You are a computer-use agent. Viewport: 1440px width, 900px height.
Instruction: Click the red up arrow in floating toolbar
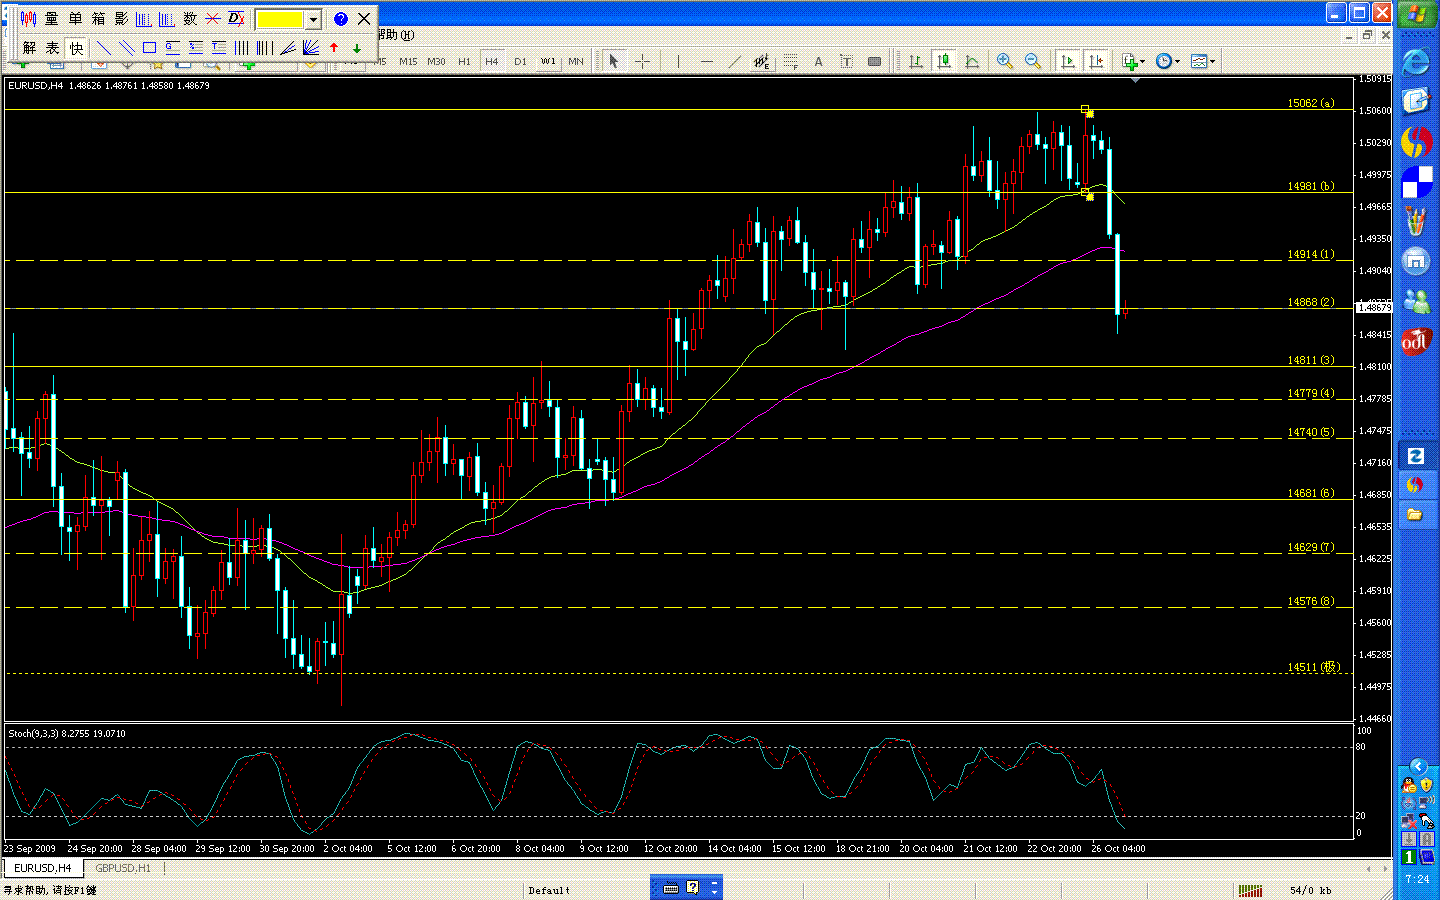[x=334, y=48]
